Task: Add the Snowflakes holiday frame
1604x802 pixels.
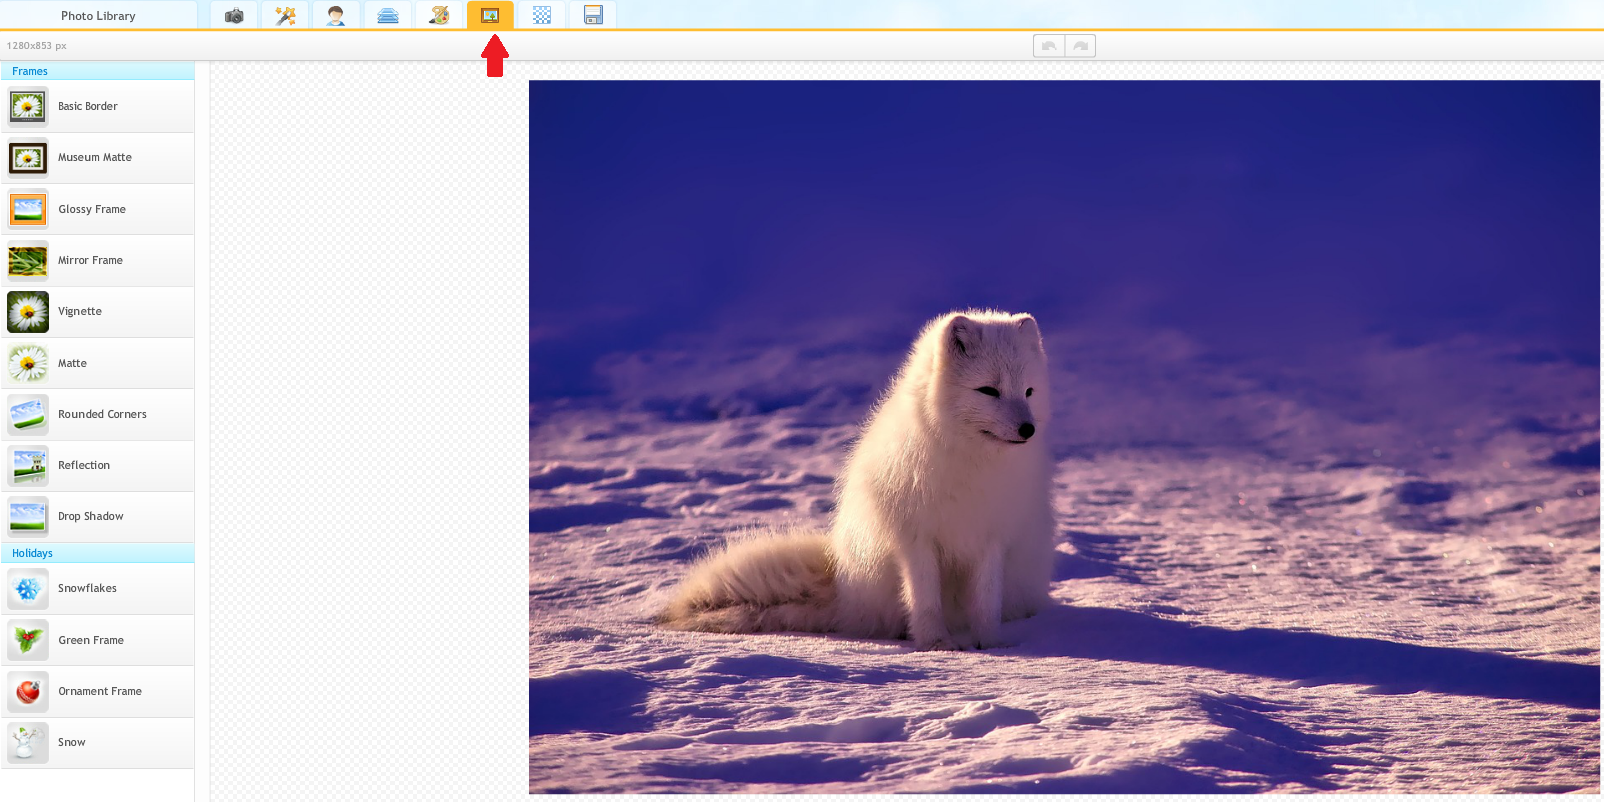Action: tap(97, 589)
